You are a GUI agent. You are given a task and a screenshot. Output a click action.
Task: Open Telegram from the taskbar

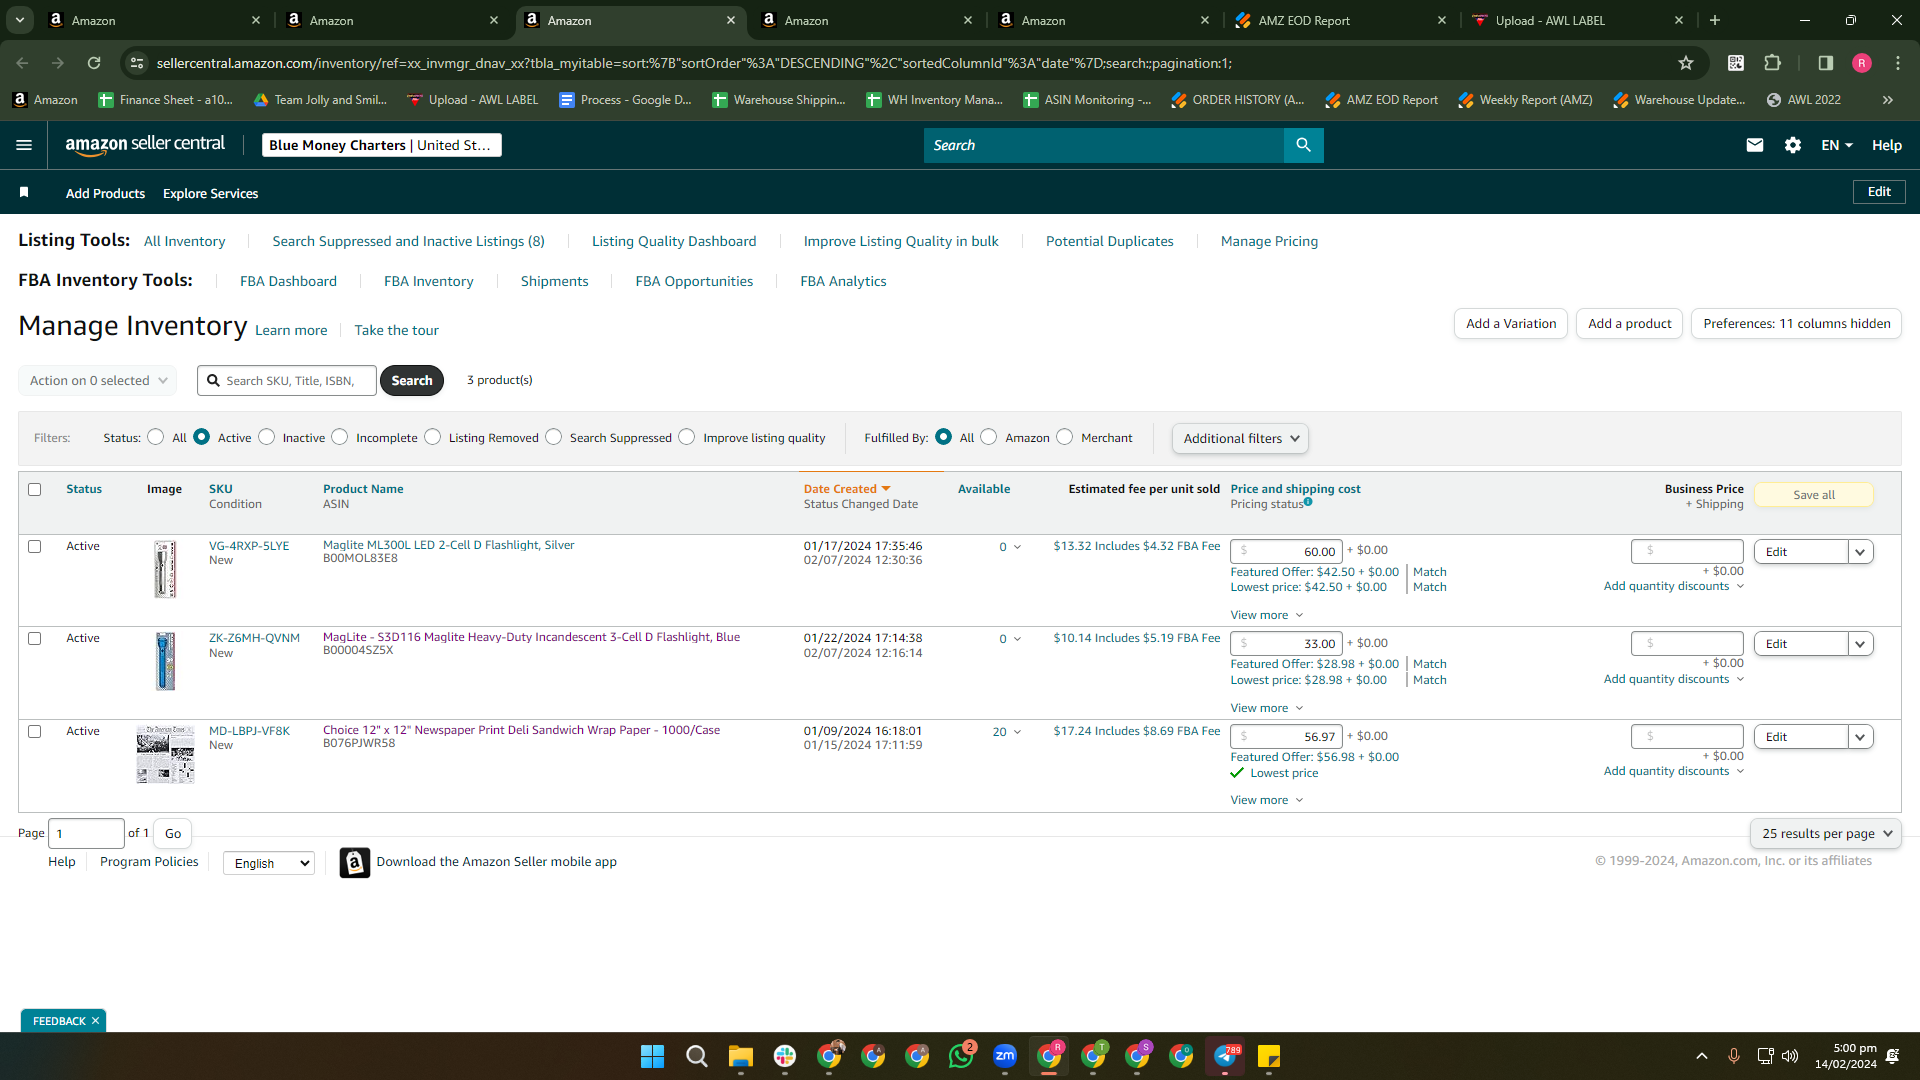[x=1226, y=1056]
